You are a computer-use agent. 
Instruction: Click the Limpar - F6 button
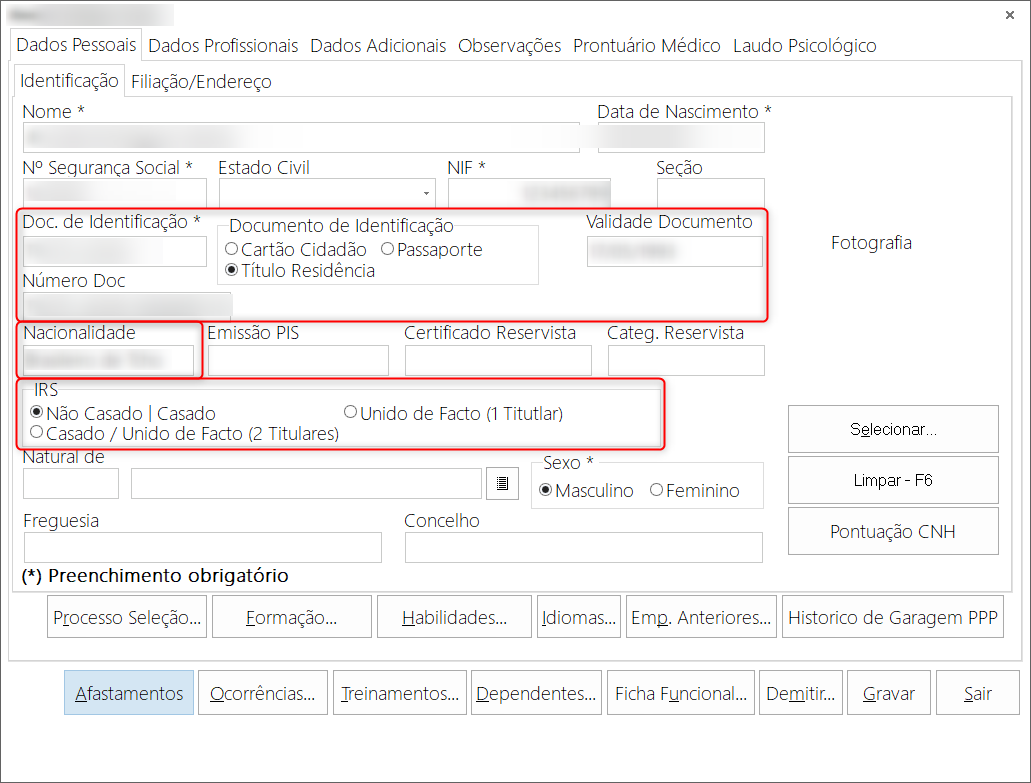click(893, 480)
